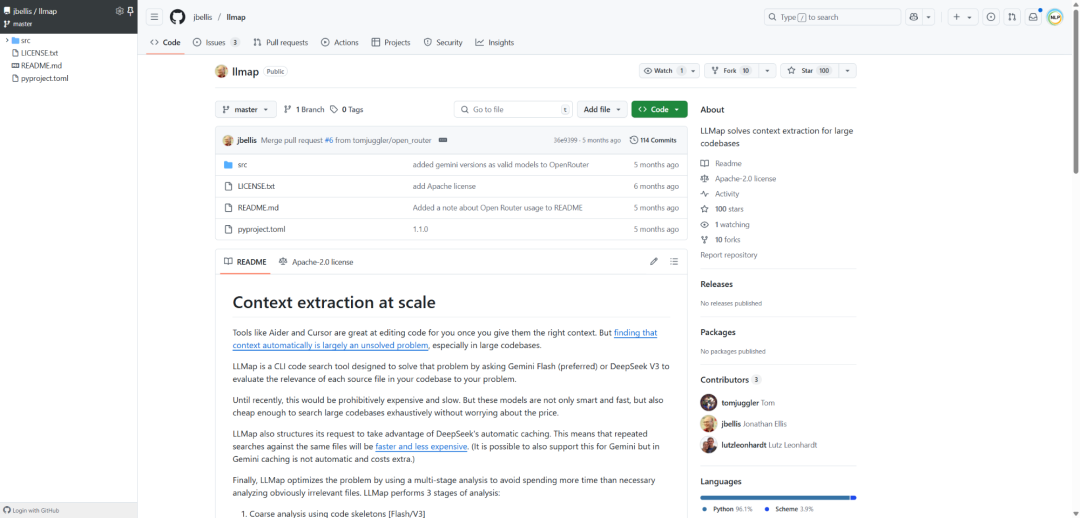The height and width of the screenshot is (518, 1080).
Task: Click the Python segment of the languages bar
Action: point(775,497)
